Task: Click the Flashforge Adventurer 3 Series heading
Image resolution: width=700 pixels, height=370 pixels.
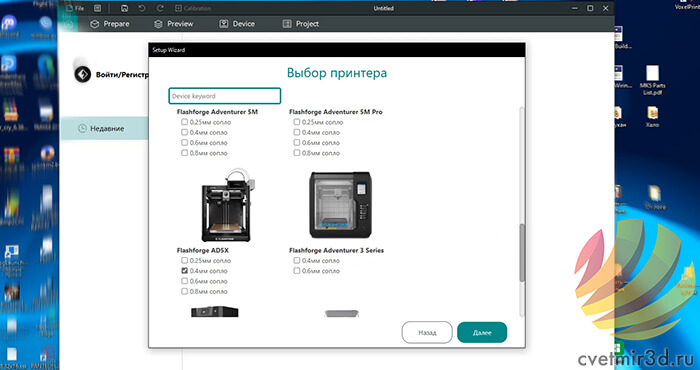Action: (337, 250)
